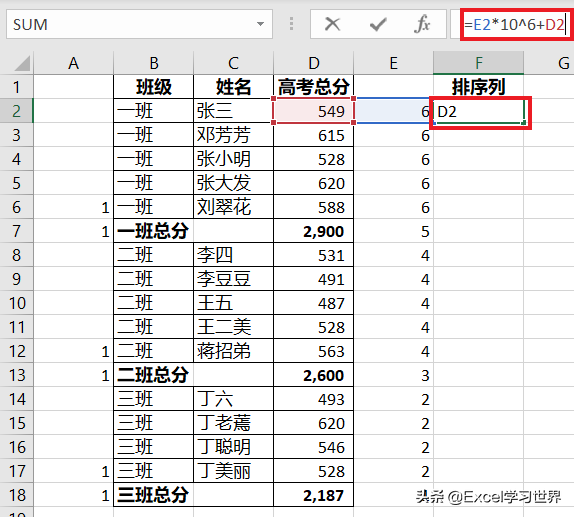
Task: Select the name cell 邓芳芳
Action: coord(233,135)
